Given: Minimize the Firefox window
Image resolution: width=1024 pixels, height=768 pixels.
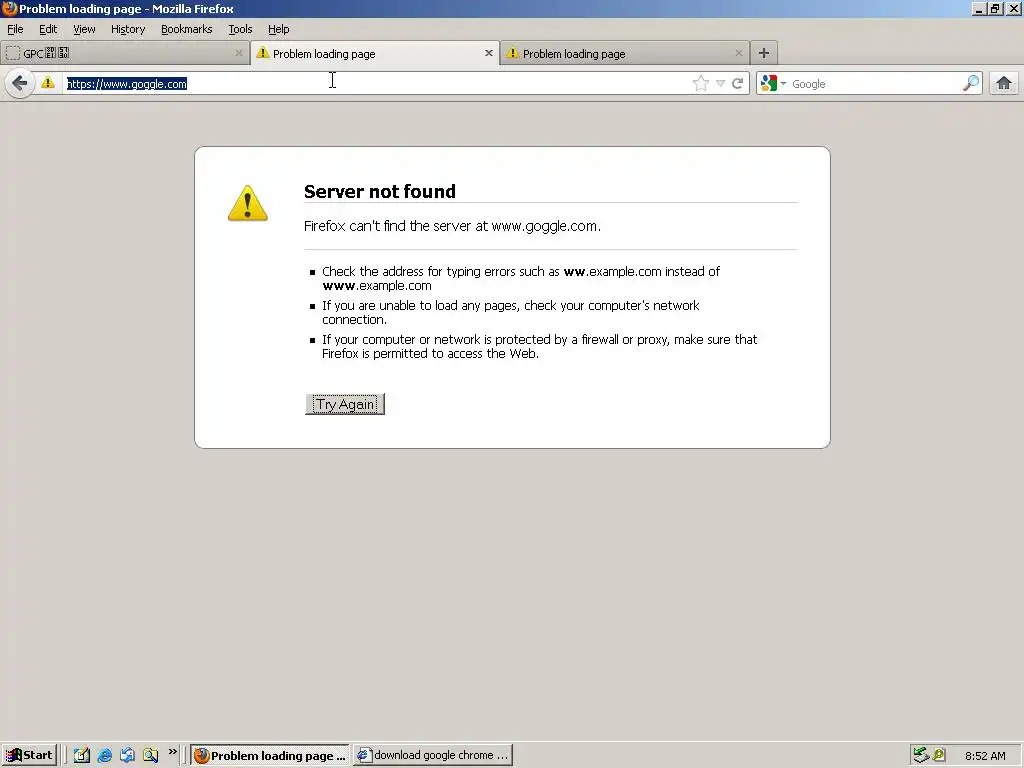Looking at the screenshot, I should click(979, 8).
